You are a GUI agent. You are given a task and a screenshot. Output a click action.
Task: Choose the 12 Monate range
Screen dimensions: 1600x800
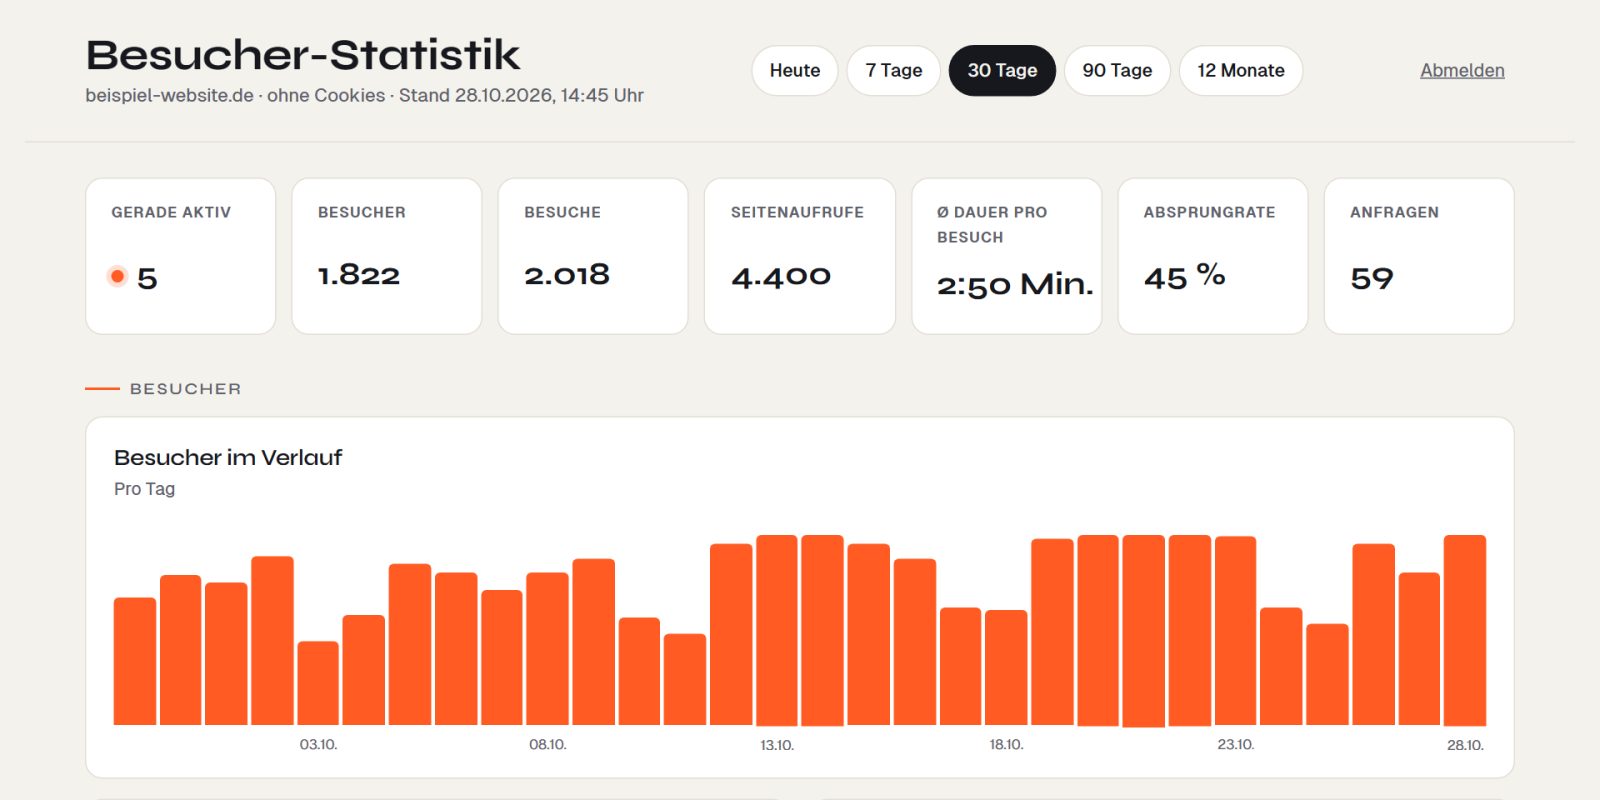[x=1241, y=71]
